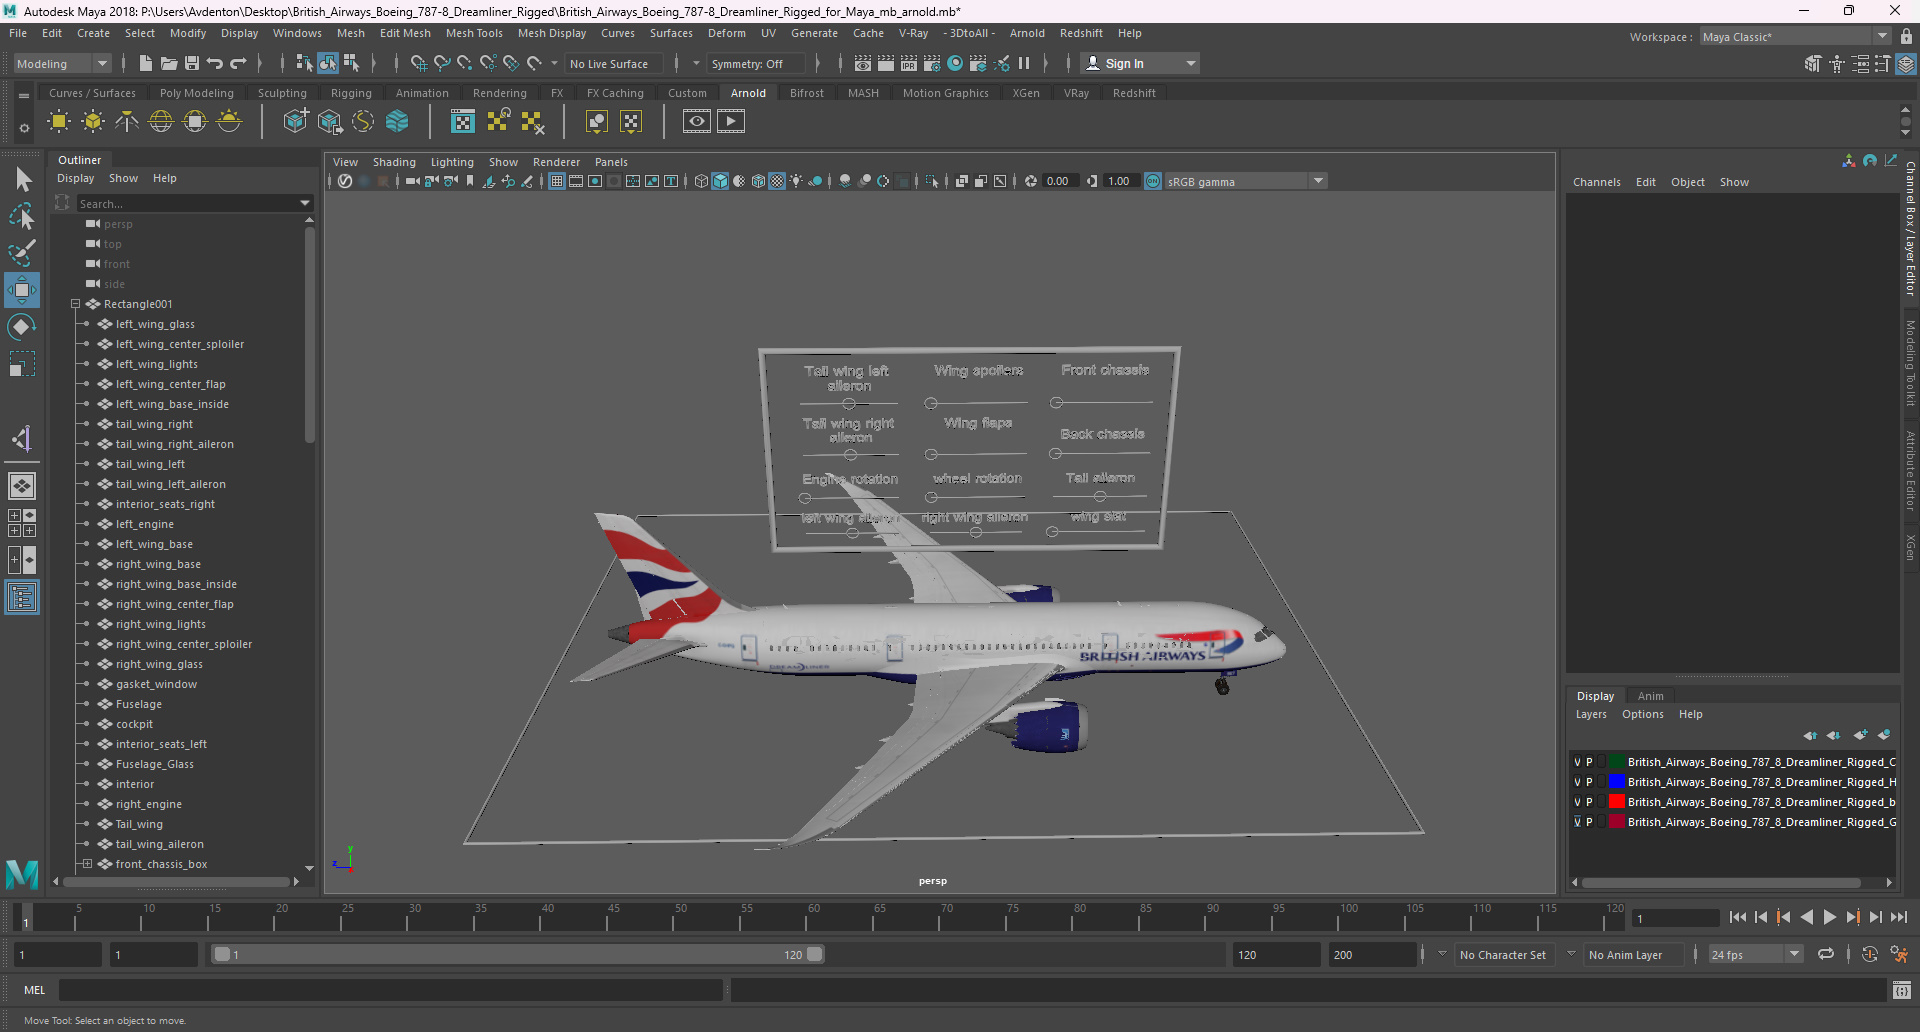The height and width of the screenshot is (1032, 1920).
Task: Choose the Paint selection tool
Action: [22, 252]
